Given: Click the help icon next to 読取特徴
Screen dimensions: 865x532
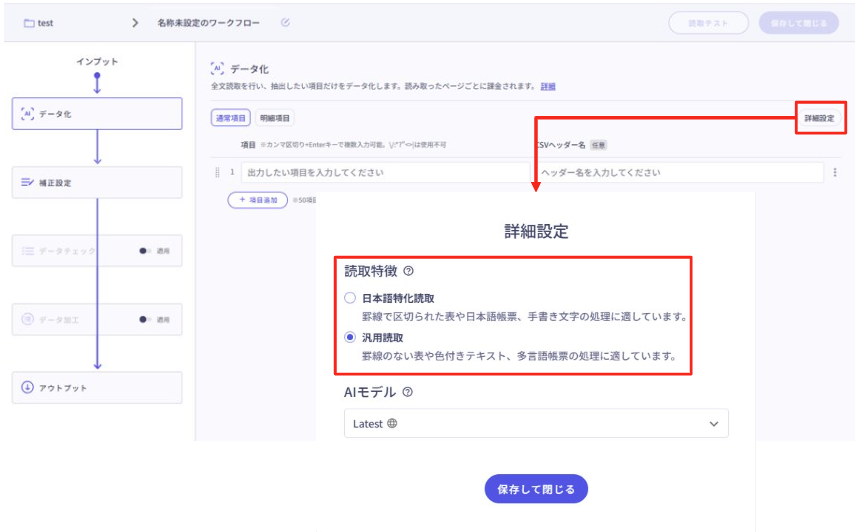Looking at the screenshot, I should tap(408, 271).
